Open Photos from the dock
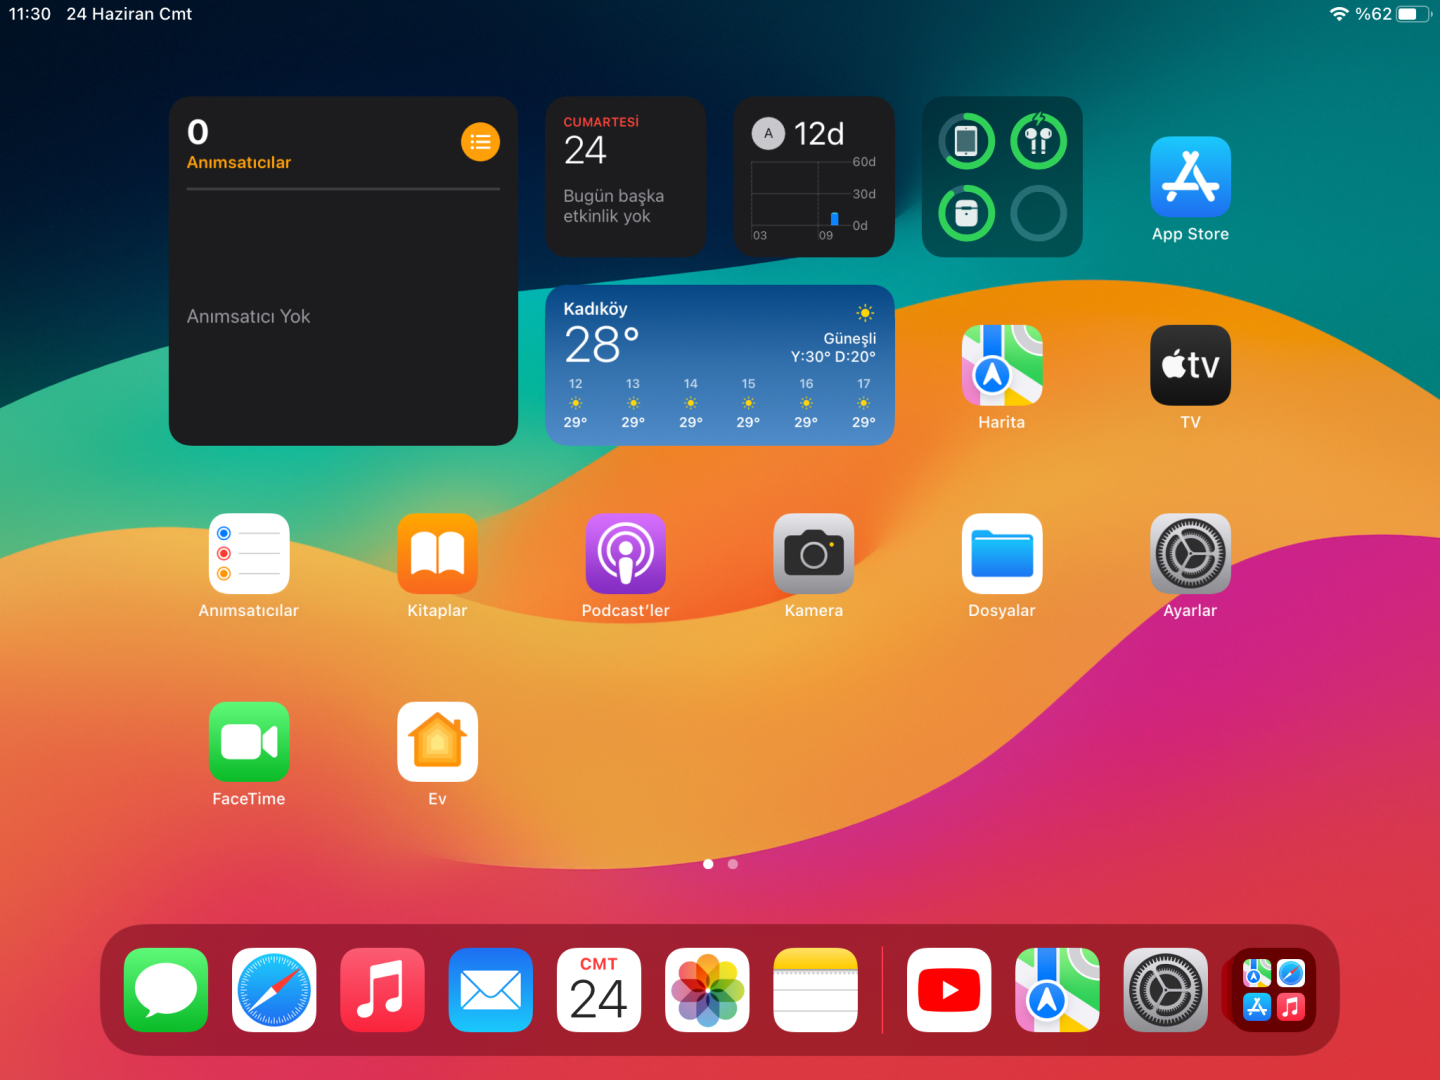This screenshot has height=1080, width=1440. [707, 990]
